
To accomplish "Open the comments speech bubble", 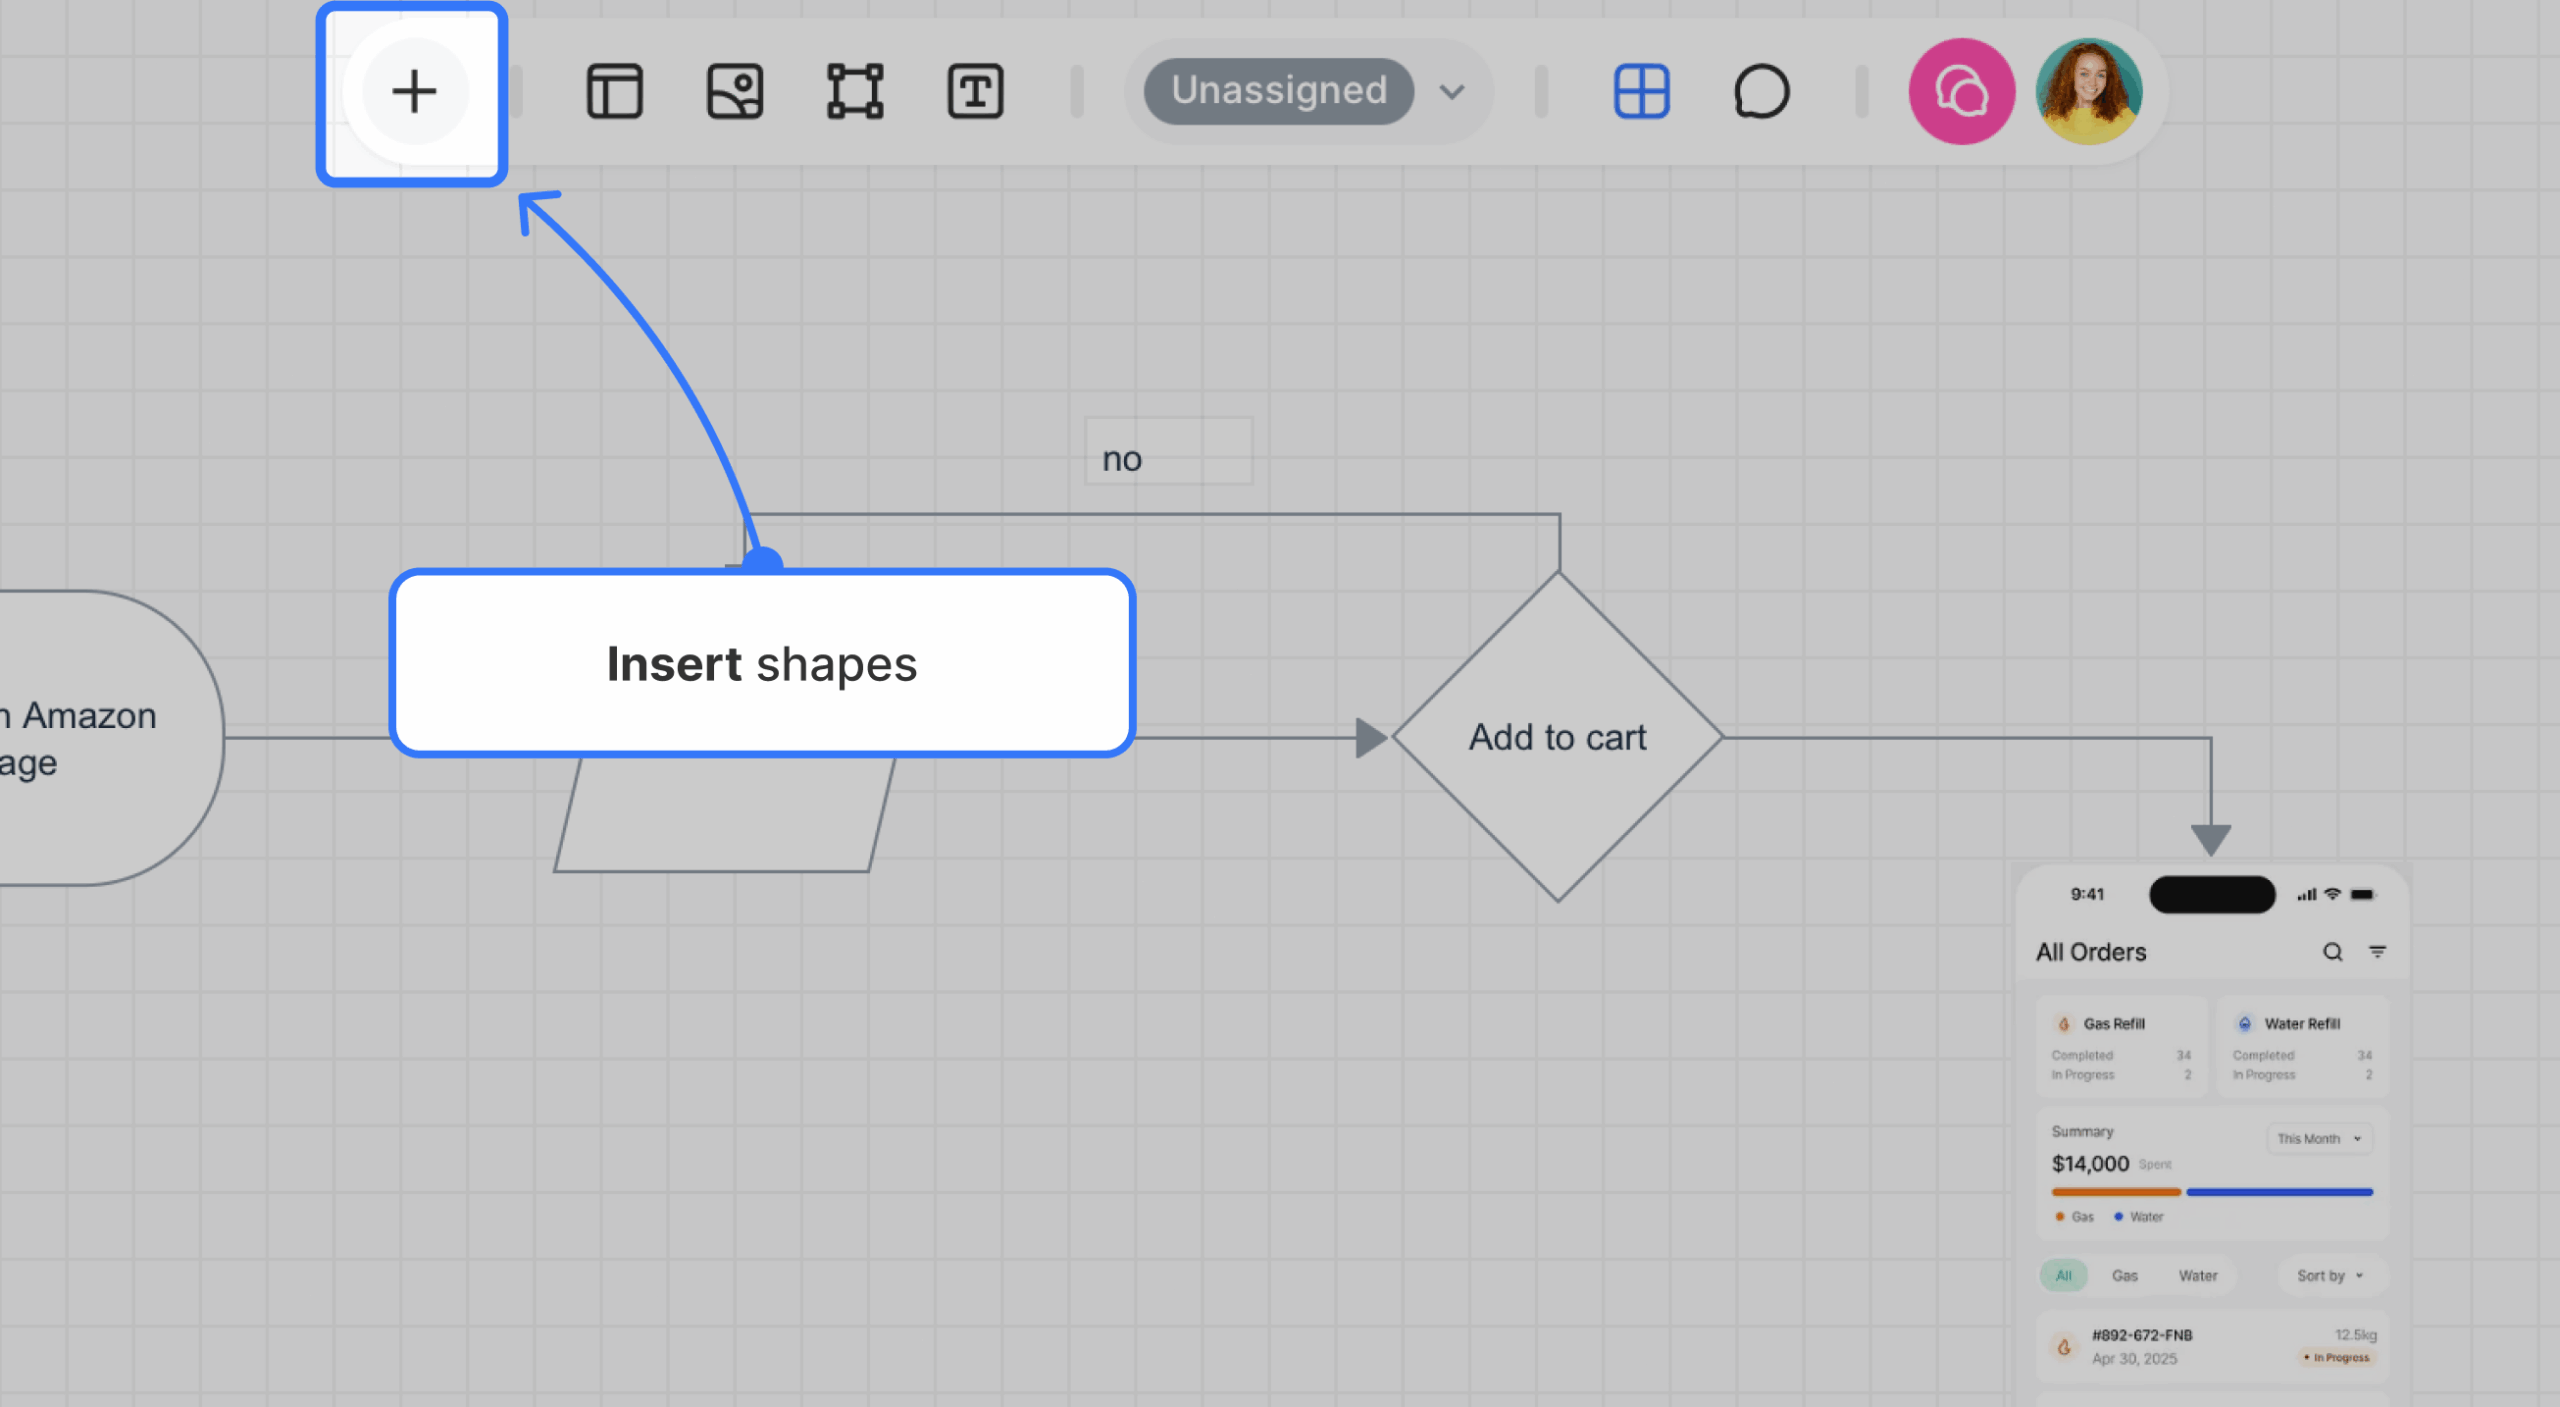I will point(1761,92).
